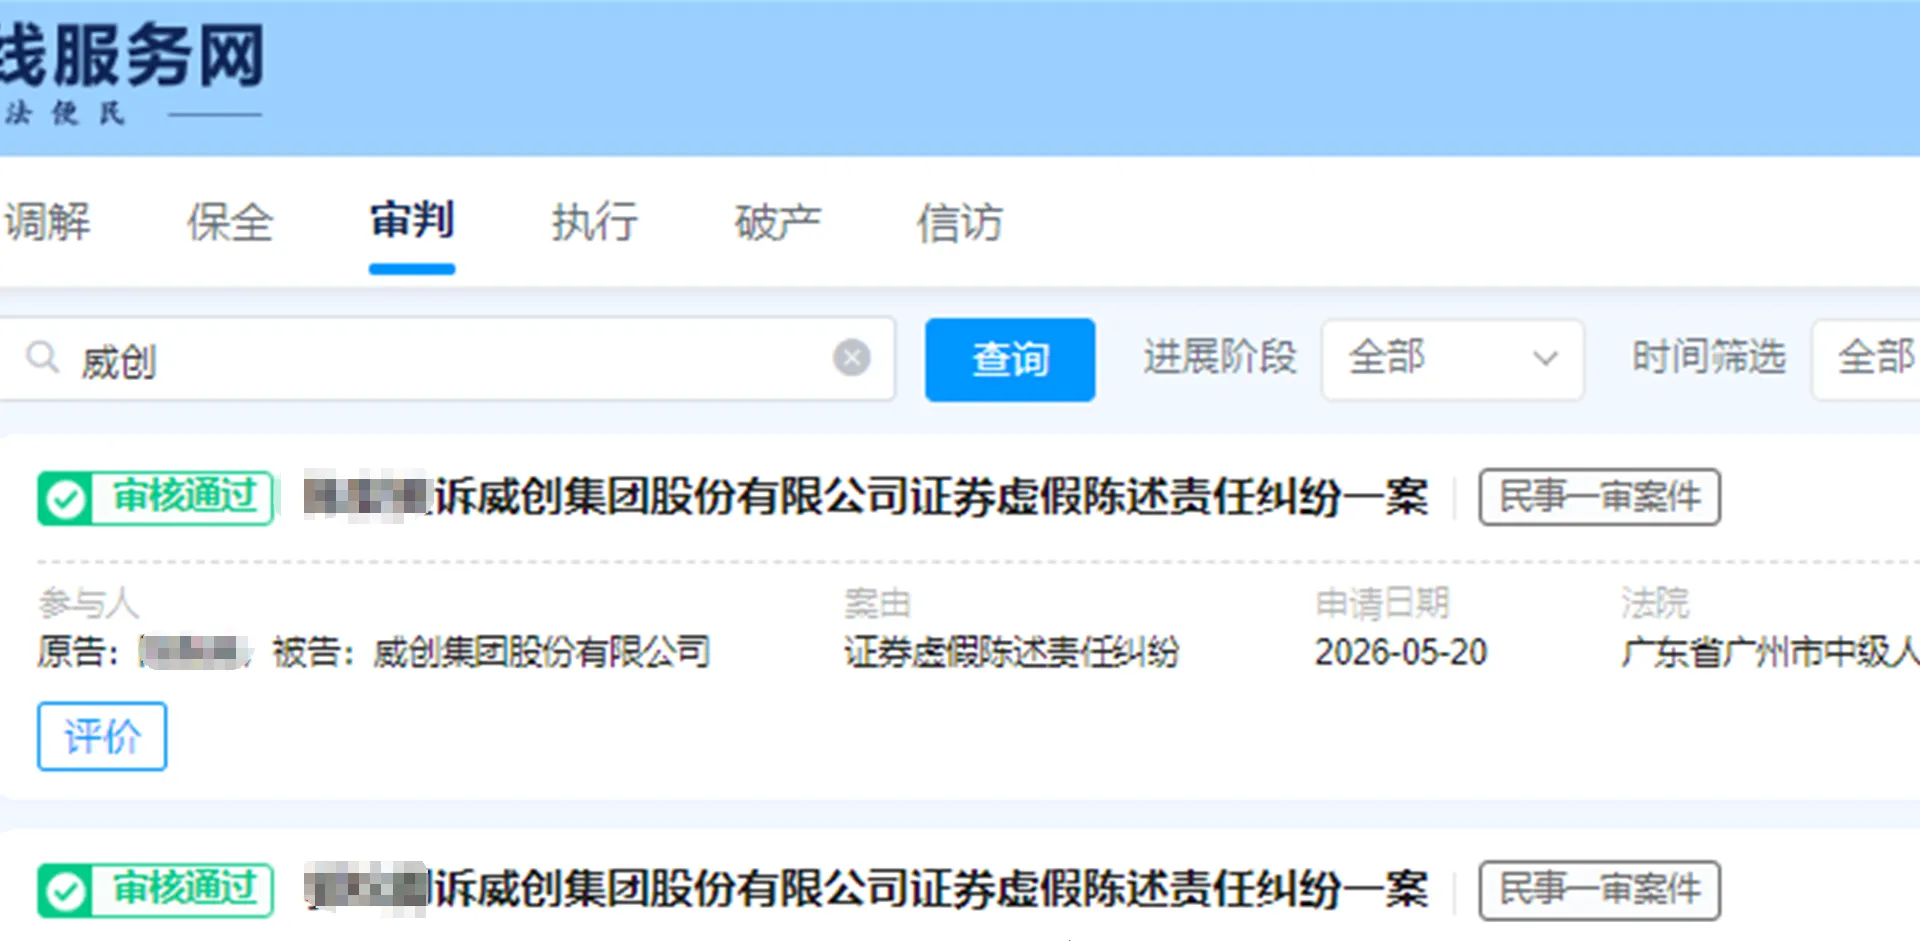Screen dimensions: 1920x941
Task: Click second case's 审核通过 checkmark icon
Action: [x=66, y=890]
